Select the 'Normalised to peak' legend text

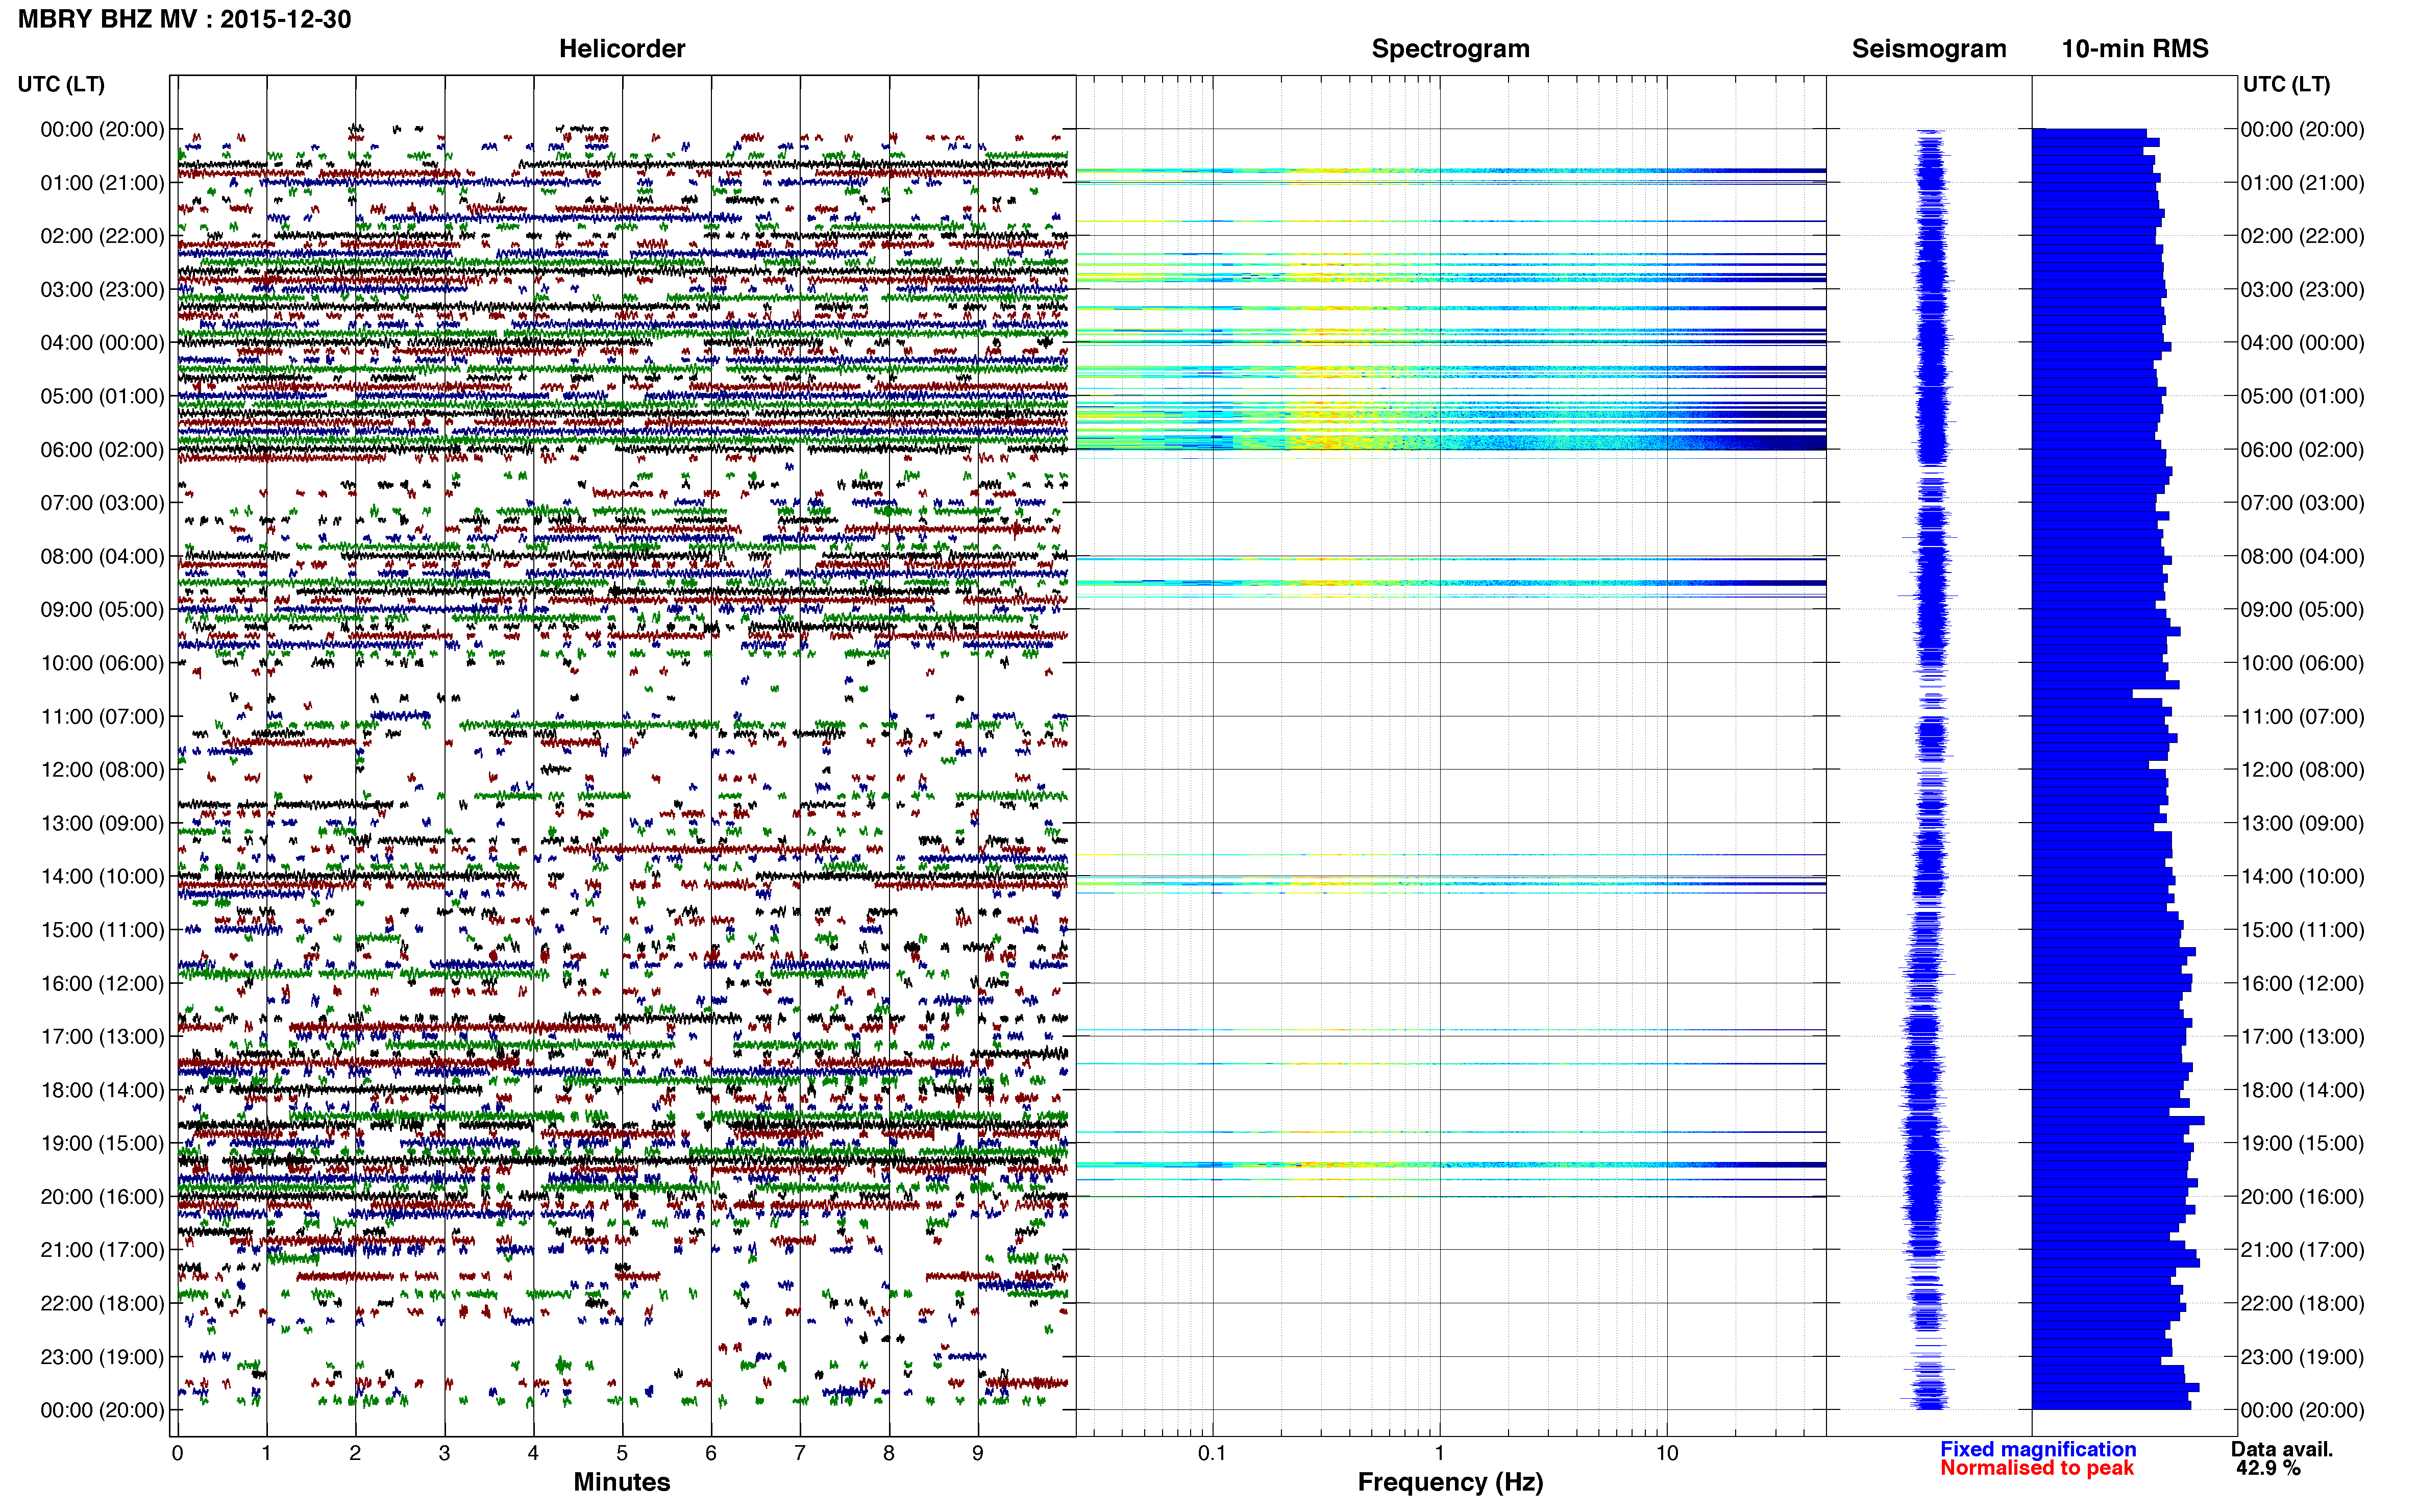pyautogui.click(x=2037, y=1468)
